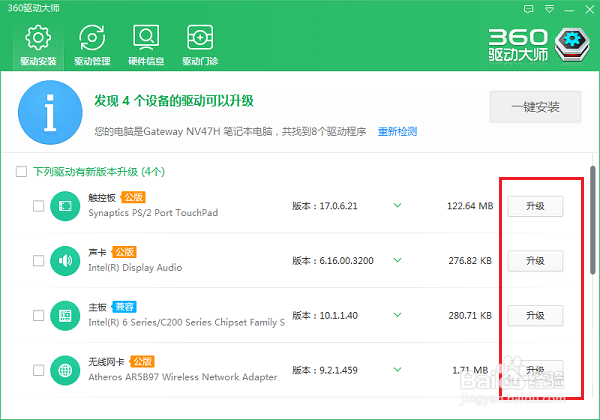
Task: Click 升级 for the Synaptics TouchPad
Action: [535, 206]
